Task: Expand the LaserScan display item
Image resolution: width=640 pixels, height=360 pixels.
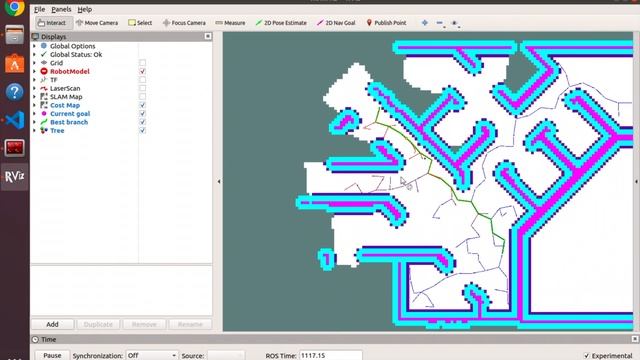Action: [x=35, y=88]
